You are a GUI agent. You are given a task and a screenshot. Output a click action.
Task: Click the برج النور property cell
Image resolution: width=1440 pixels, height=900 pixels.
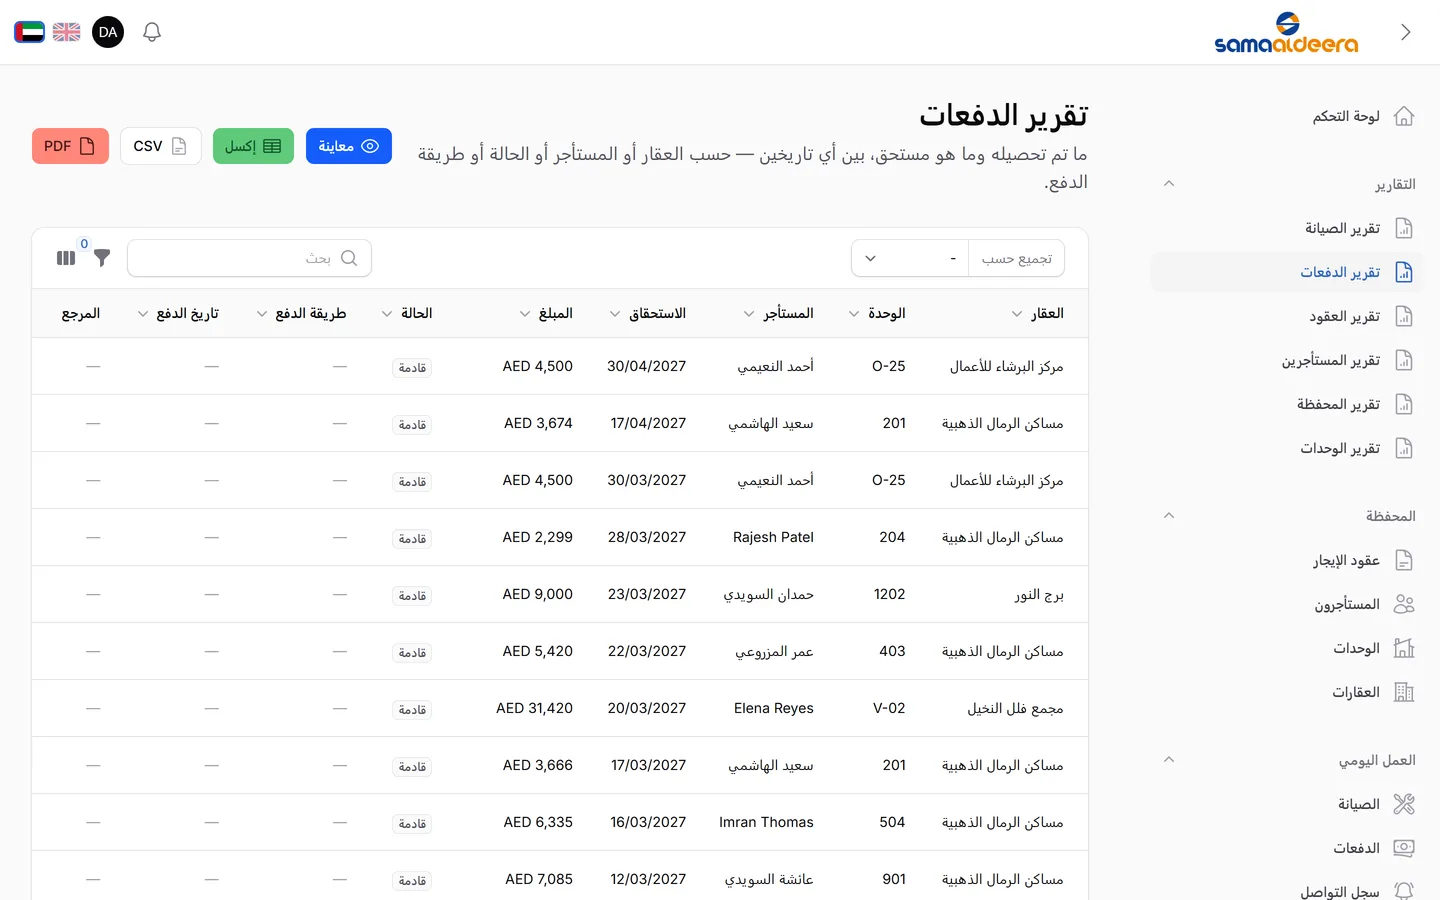click(1039, 594)
